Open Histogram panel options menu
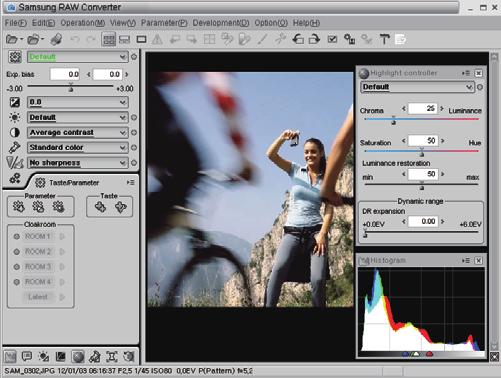The height and width of the screenshot is (378, 501). pyautogui.click(x=466, y=260)
